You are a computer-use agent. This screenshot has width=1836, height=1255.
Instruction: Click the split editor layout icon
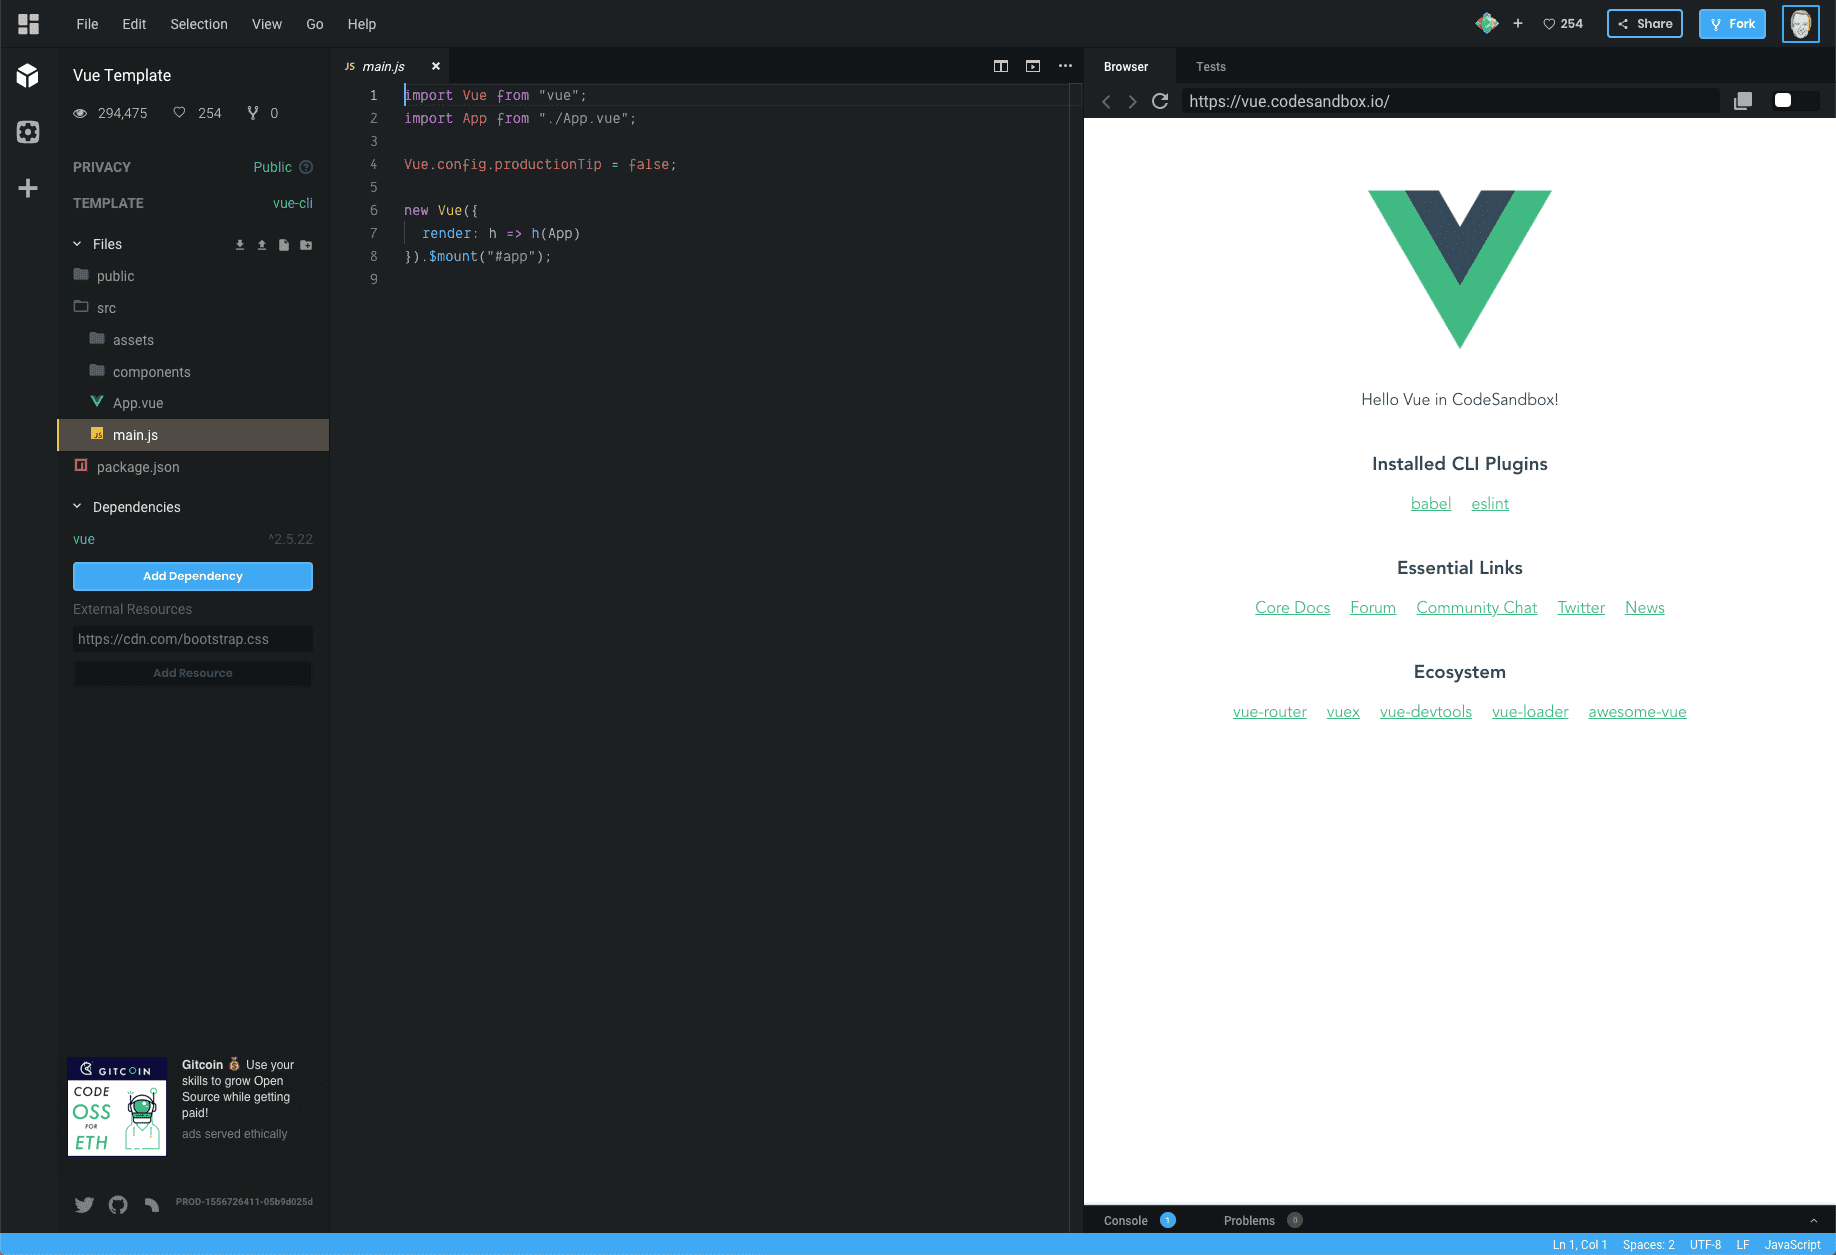tap(1000, 66)
